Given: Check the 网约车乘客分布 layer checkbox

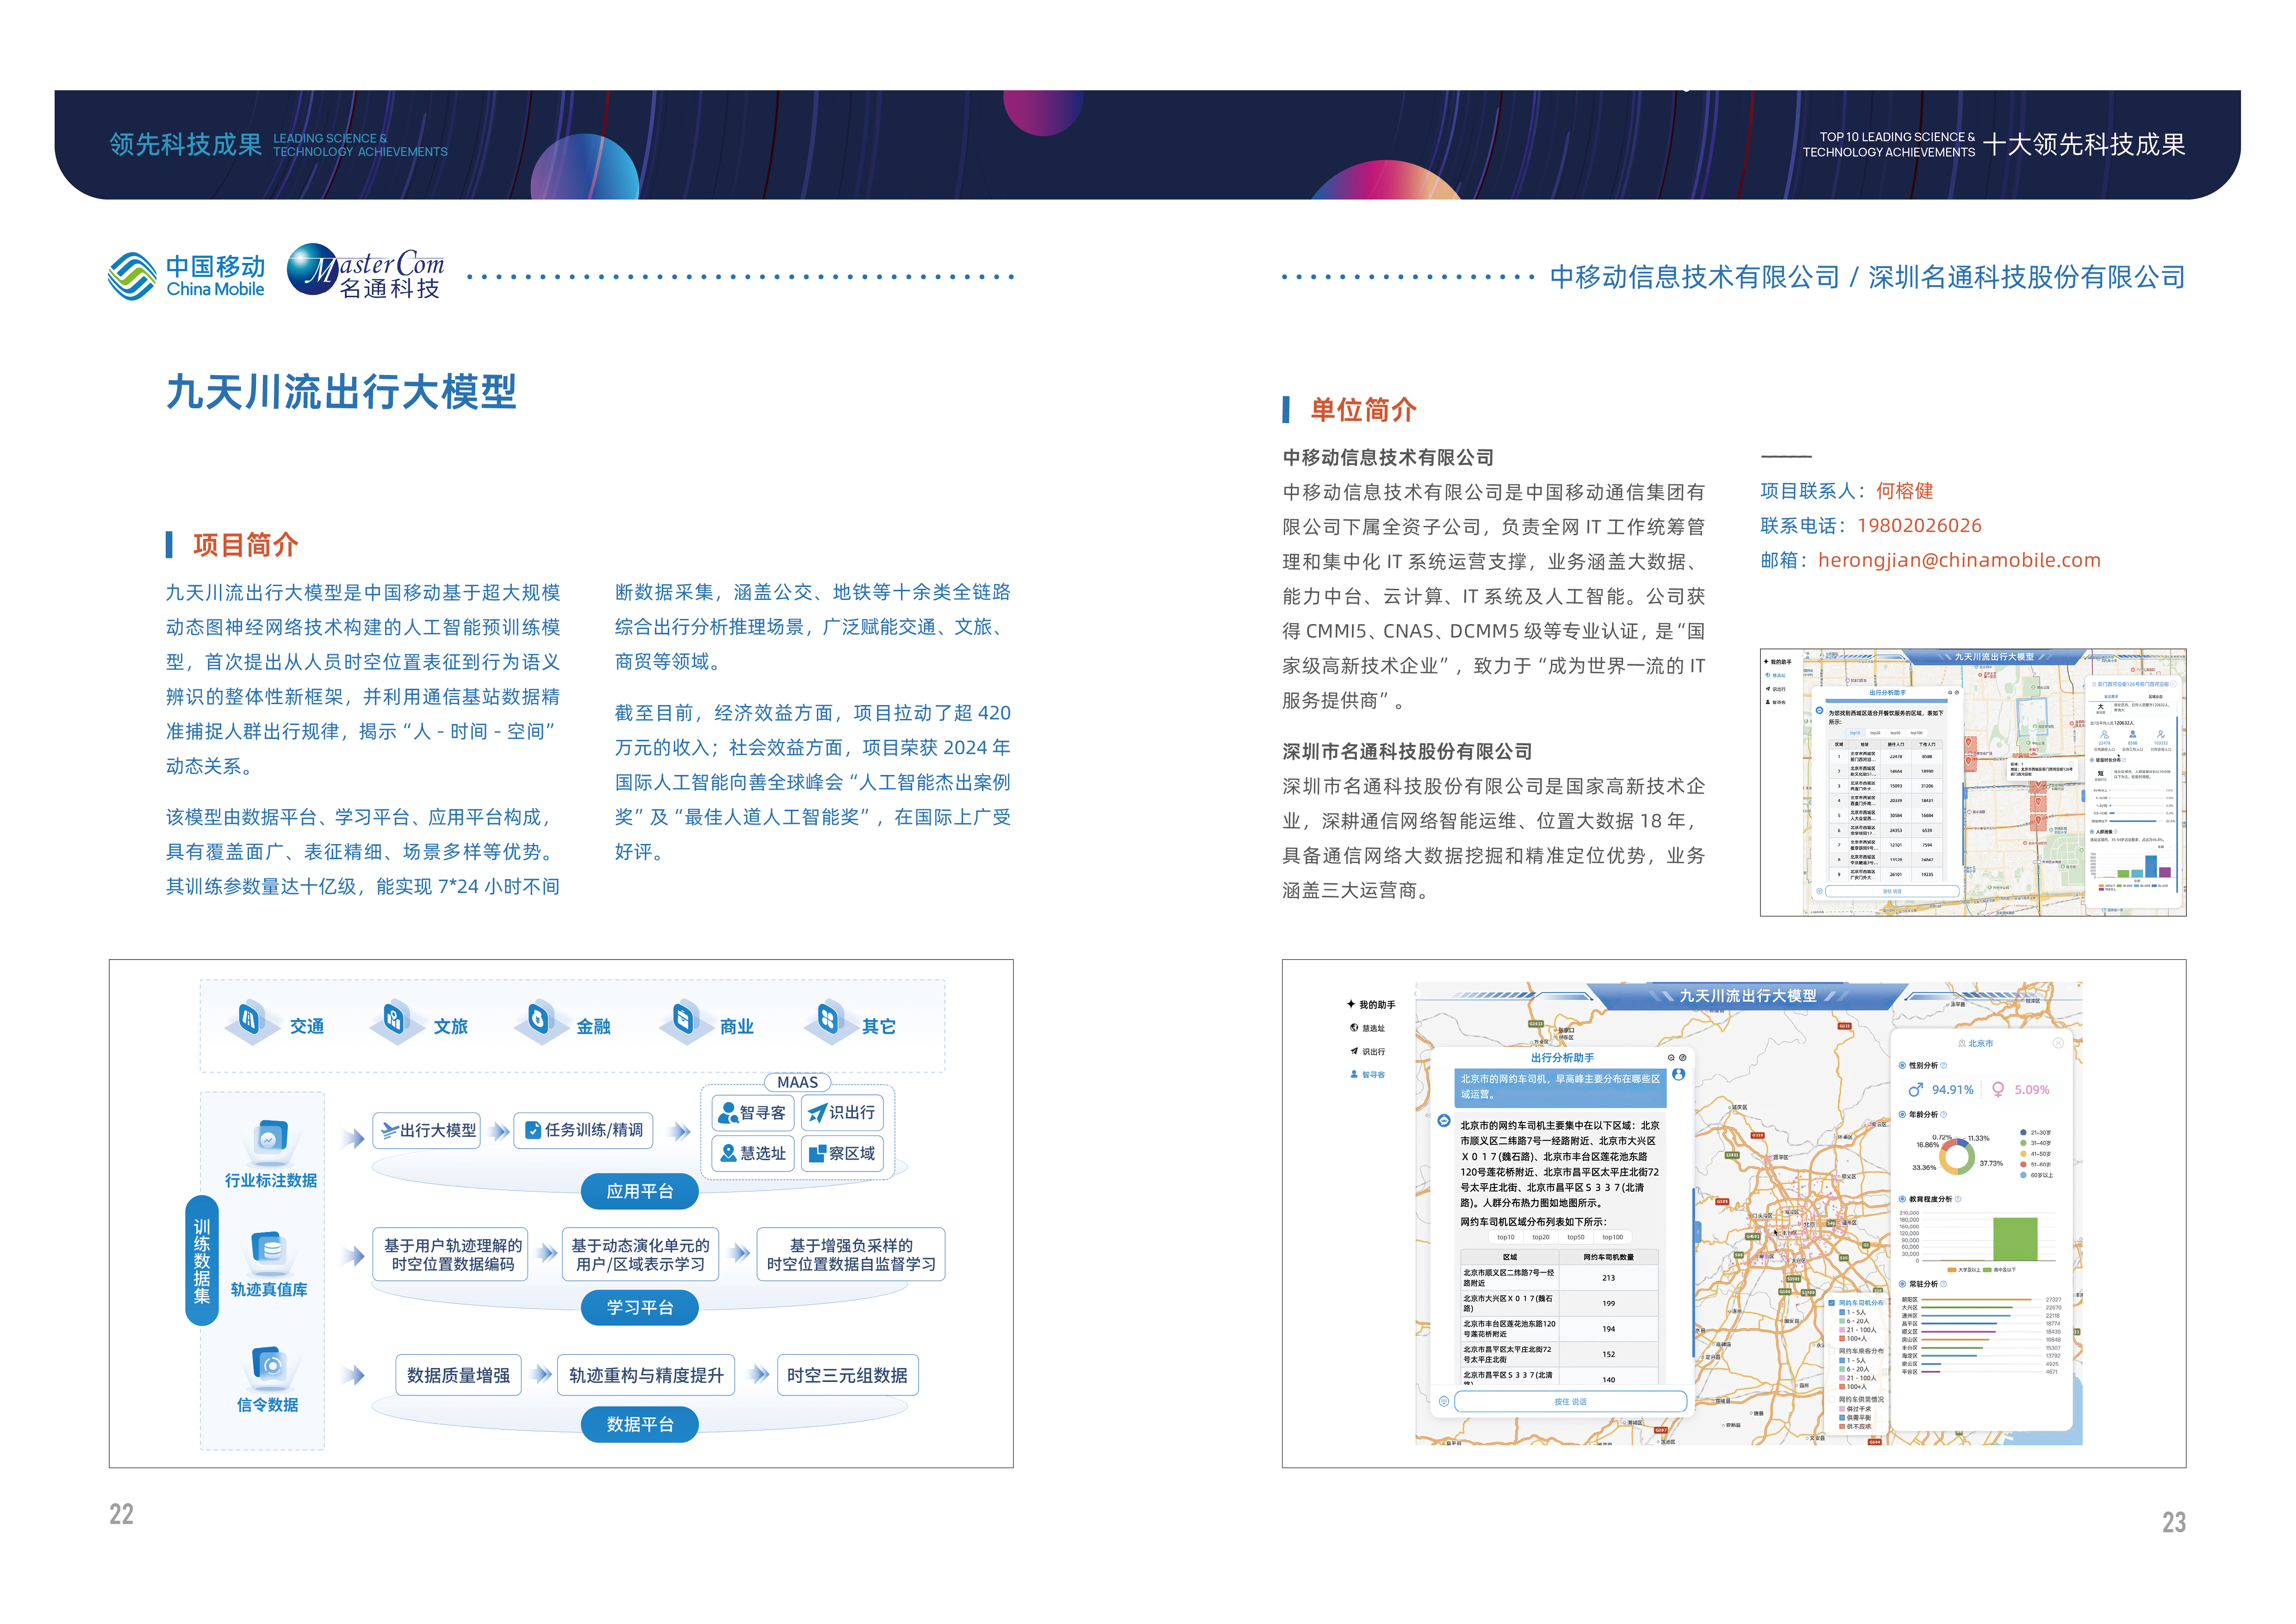Looking at the screenshot, I should pyautogui.click(x=1832, y=1351).
